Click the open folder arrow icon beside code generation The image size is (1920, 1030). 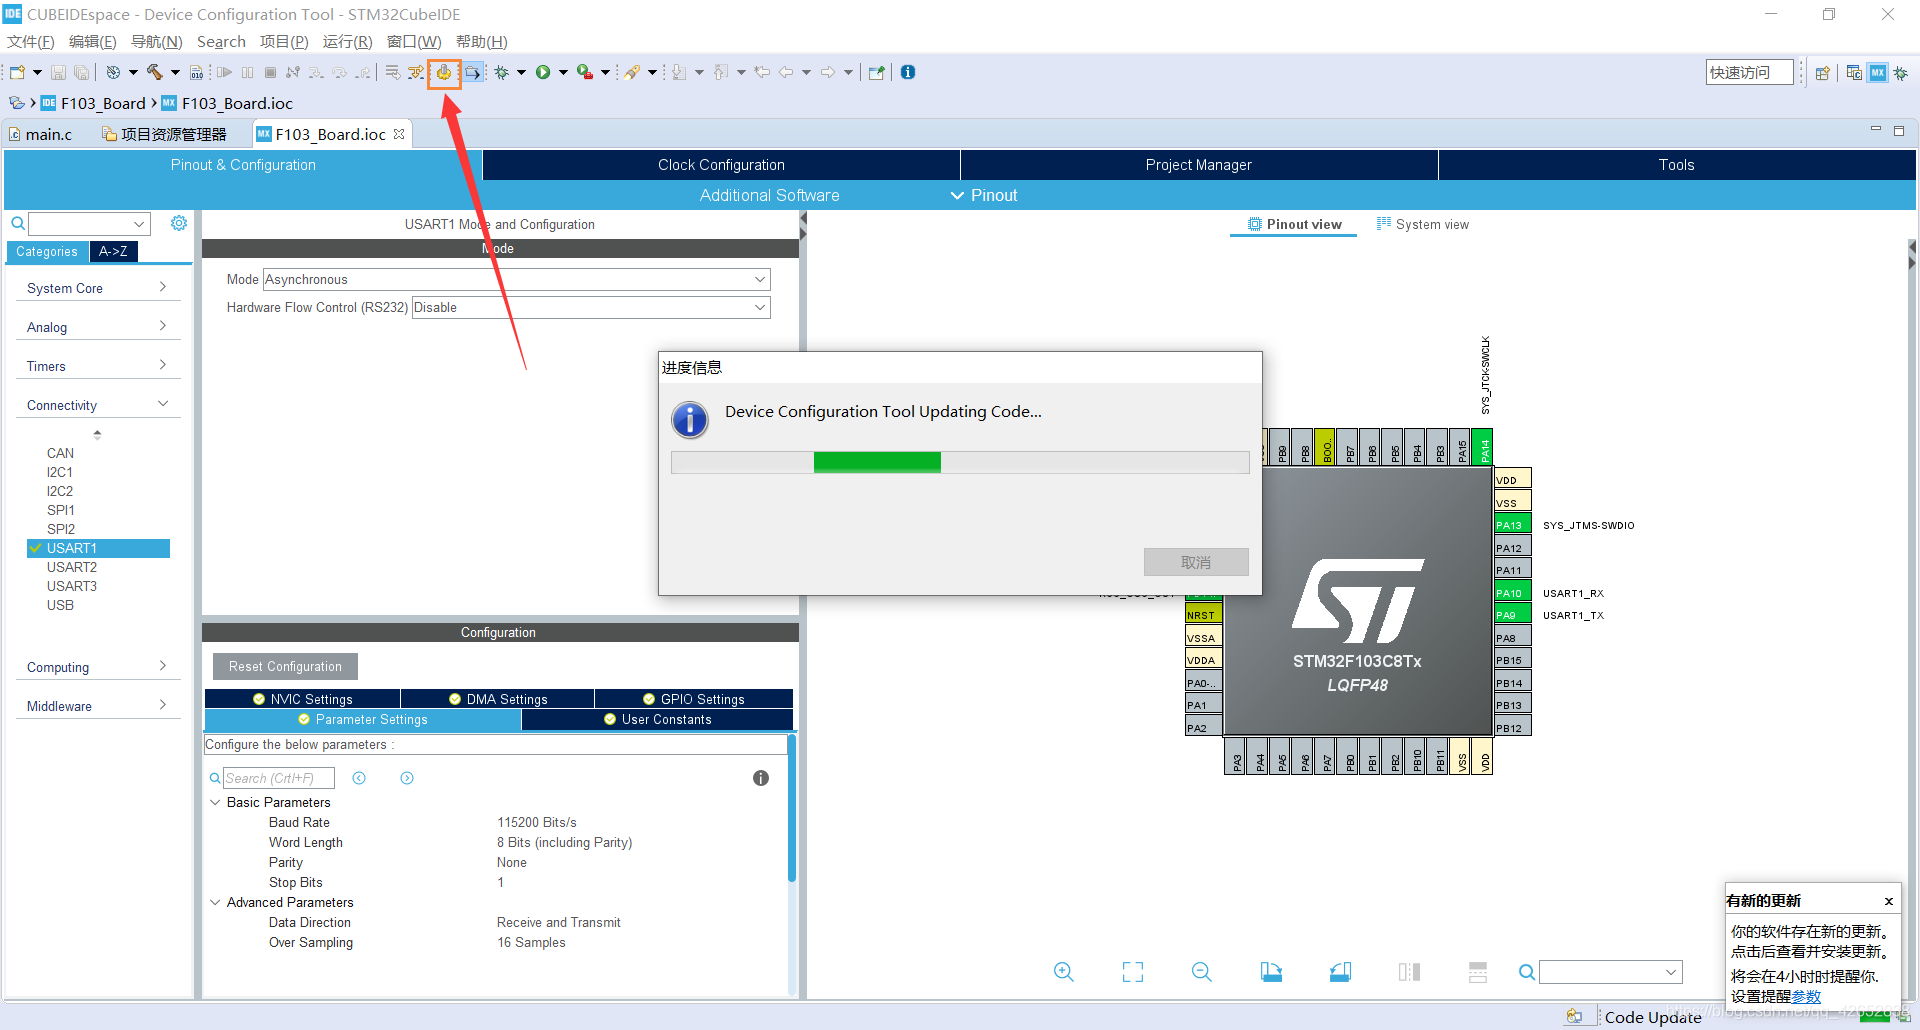(473, 72)
